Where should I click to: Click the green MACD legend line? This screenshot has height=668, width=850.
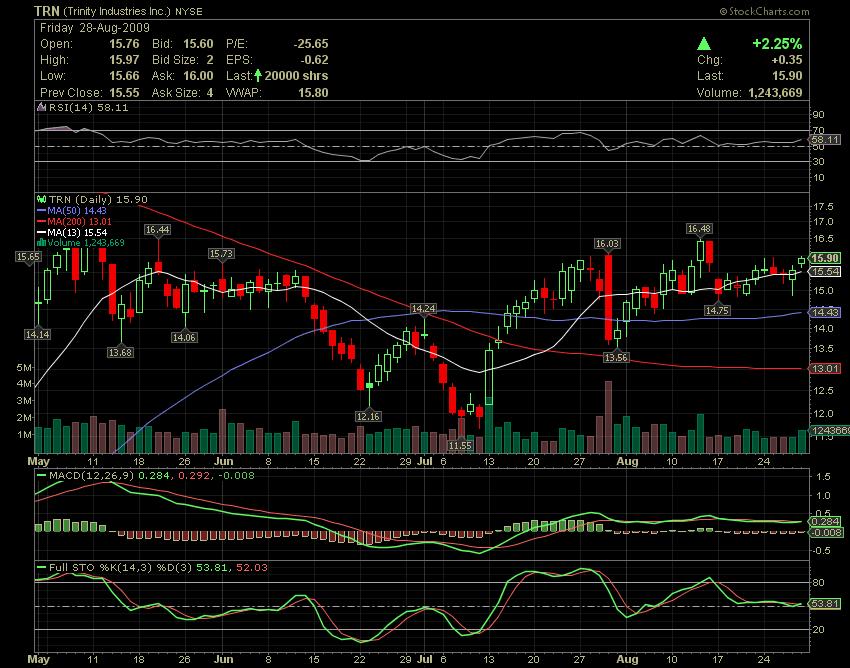(41, 476)
